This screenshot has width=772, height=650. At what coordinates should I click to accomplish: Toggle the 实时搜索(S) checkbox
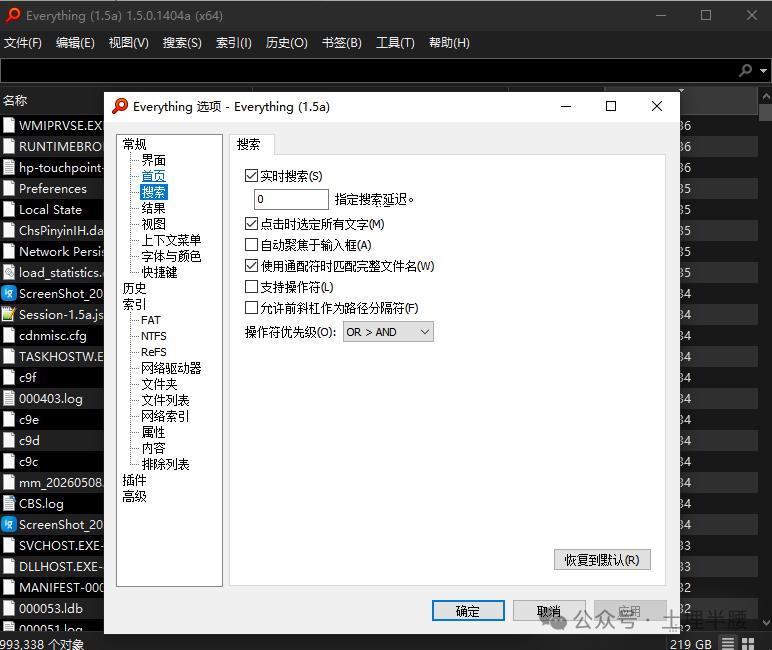pyautogui.click(x=251, y=175)
